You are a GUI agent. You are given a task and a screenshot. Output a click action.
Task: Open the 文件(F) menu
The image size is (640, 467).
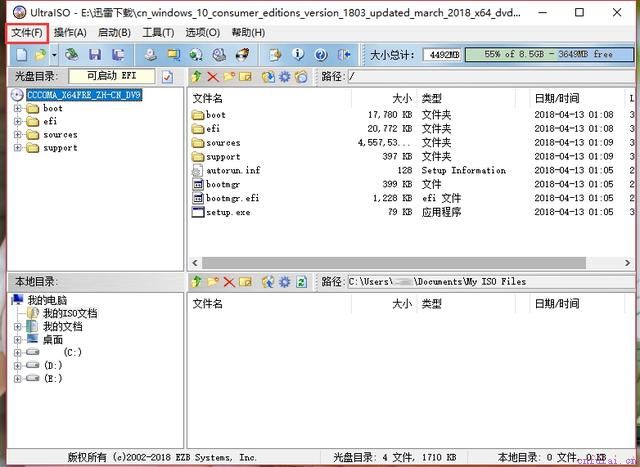pos(27,33)
